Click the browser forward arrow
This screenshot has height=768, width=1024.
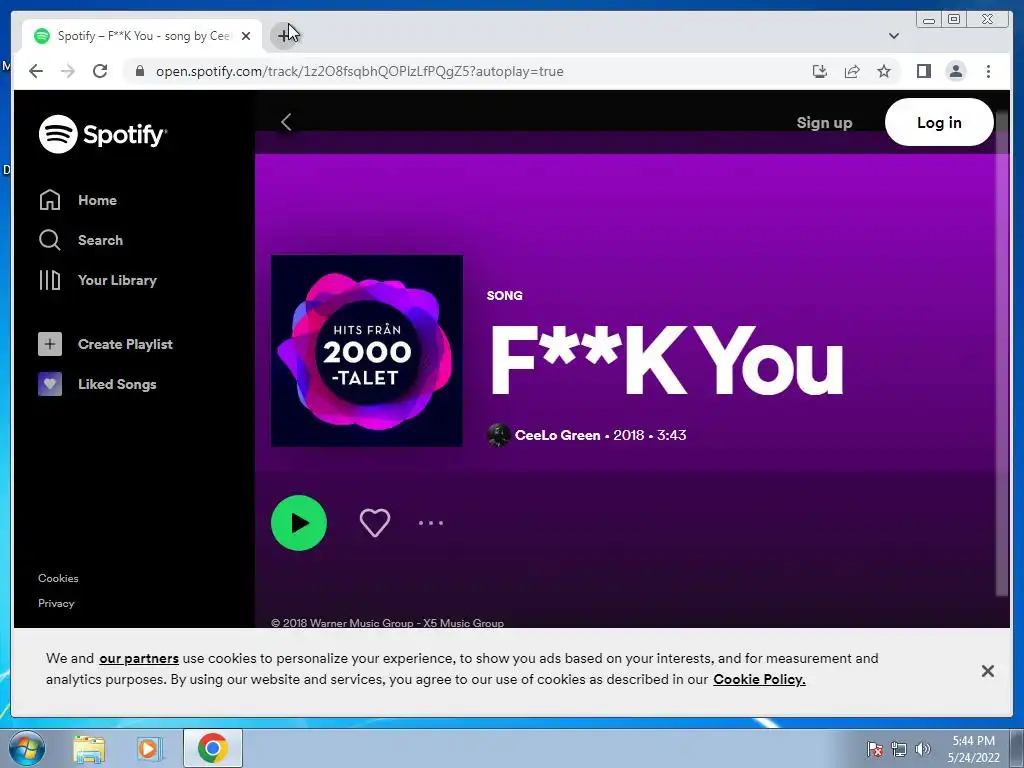tap(68, 71)
